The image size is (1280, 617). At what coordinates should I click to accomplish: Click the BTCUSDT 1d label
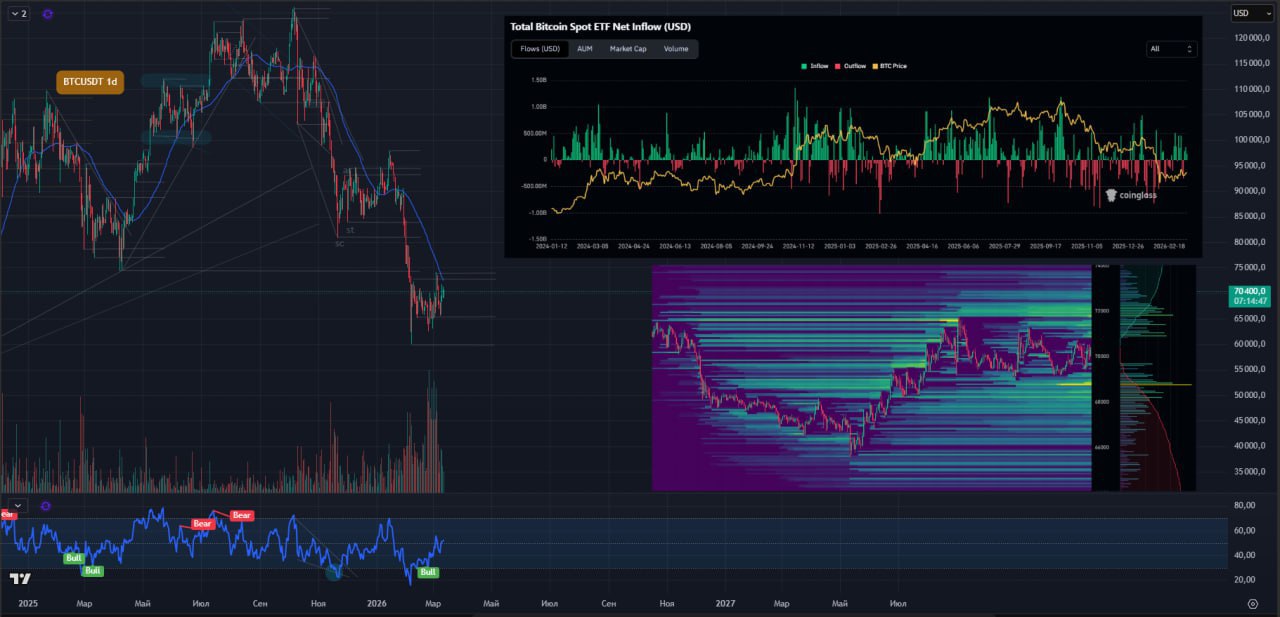pos(90,83)
